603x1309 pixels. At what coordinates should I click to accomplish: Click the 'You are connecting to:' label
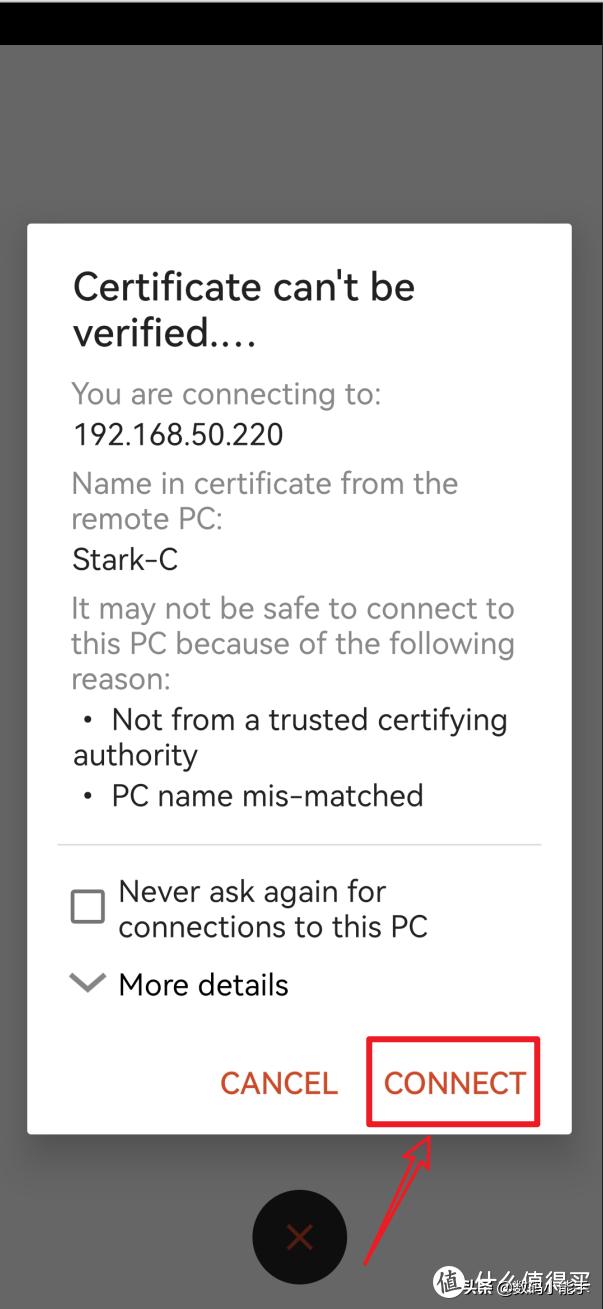[226, 394]
